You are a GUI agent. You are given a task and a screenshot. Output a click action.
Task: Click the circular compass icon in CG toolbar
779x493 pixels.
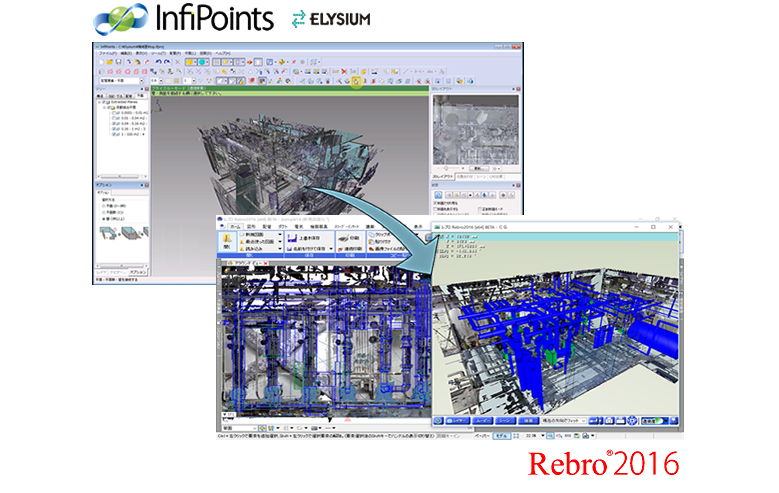pyautogui.click(x=631, y=420)
